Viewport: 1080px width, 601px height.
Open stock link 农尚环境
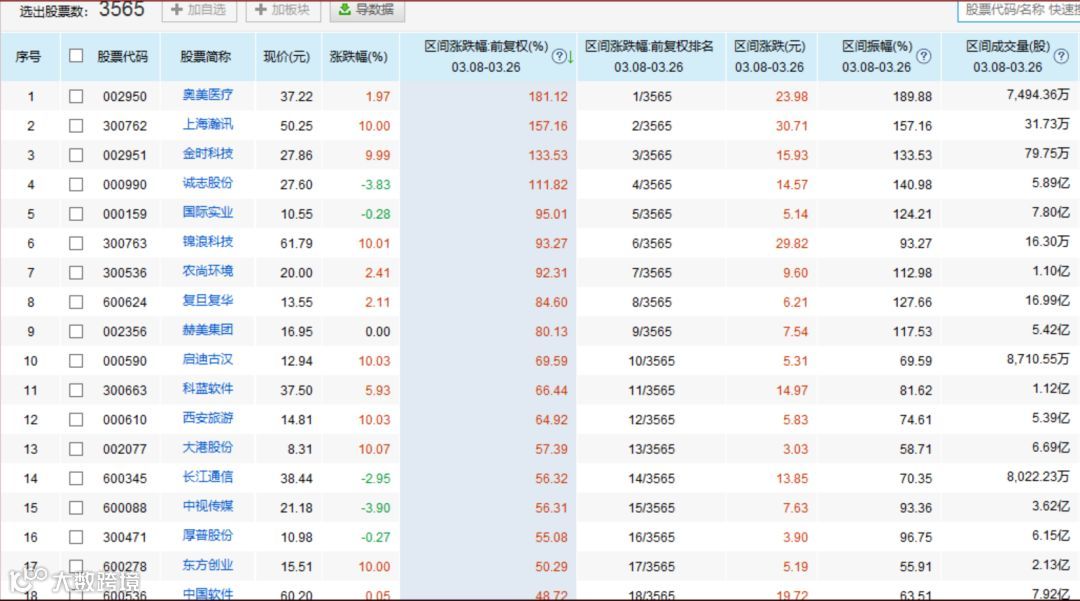207,271
